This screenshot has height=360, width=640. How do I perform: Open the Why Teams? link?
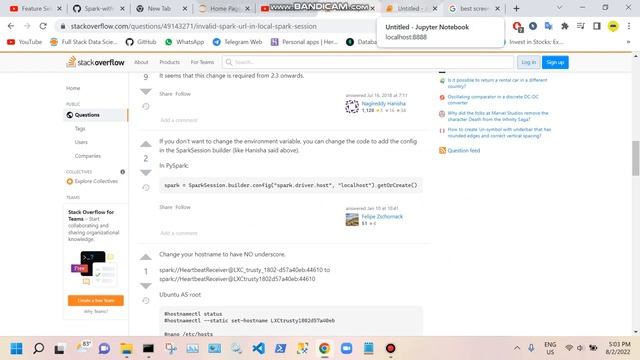(x=96, y=311)
